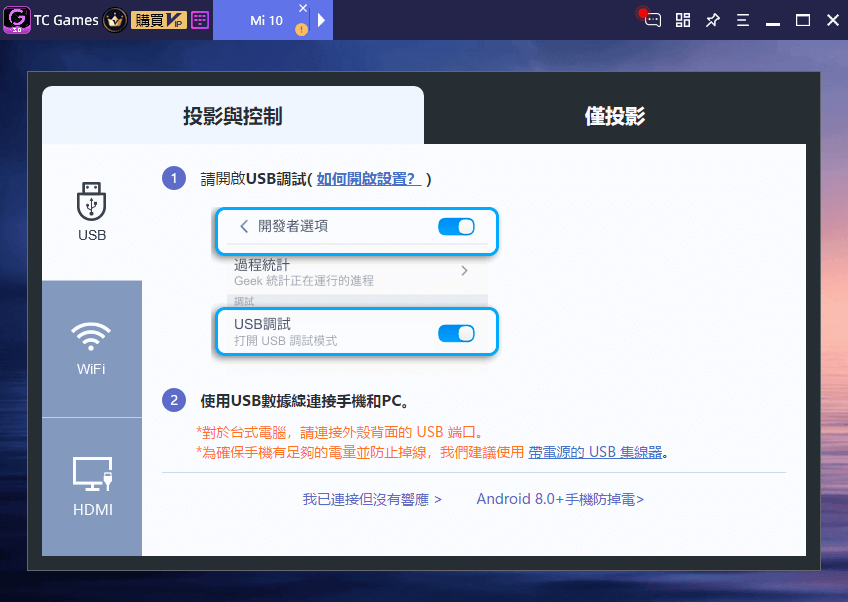Expand 過程統計 row chevron

point(464,270)
